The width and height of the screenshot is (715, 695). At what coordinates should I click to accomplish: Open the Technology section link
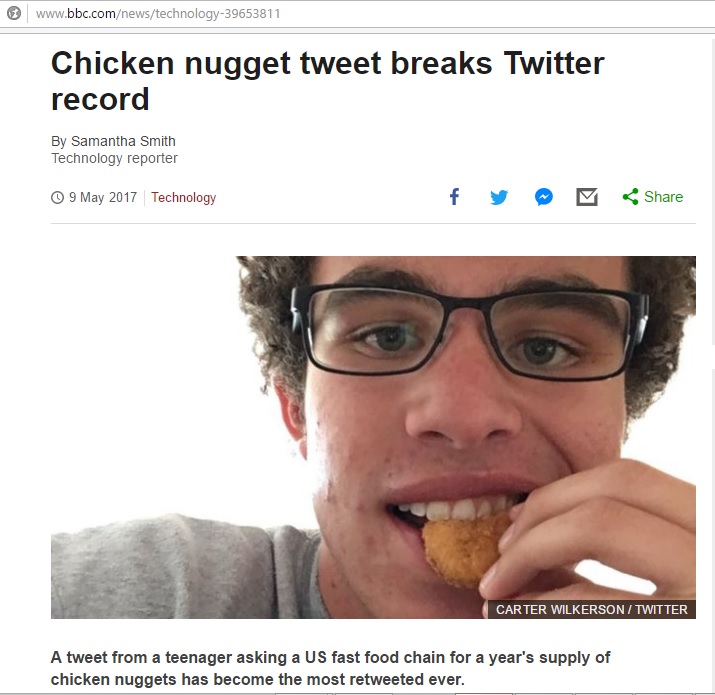click(x=183, y=197)
